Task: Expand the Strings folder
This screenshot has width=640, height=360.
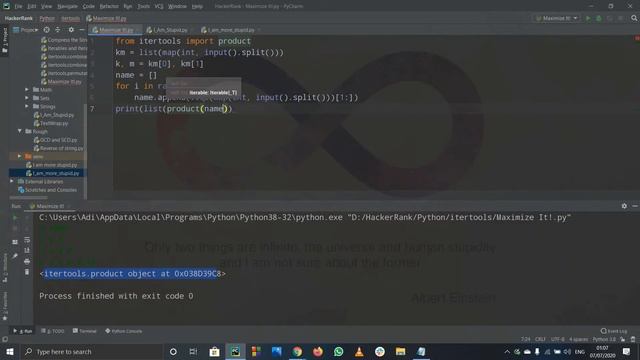Action: 27,106
